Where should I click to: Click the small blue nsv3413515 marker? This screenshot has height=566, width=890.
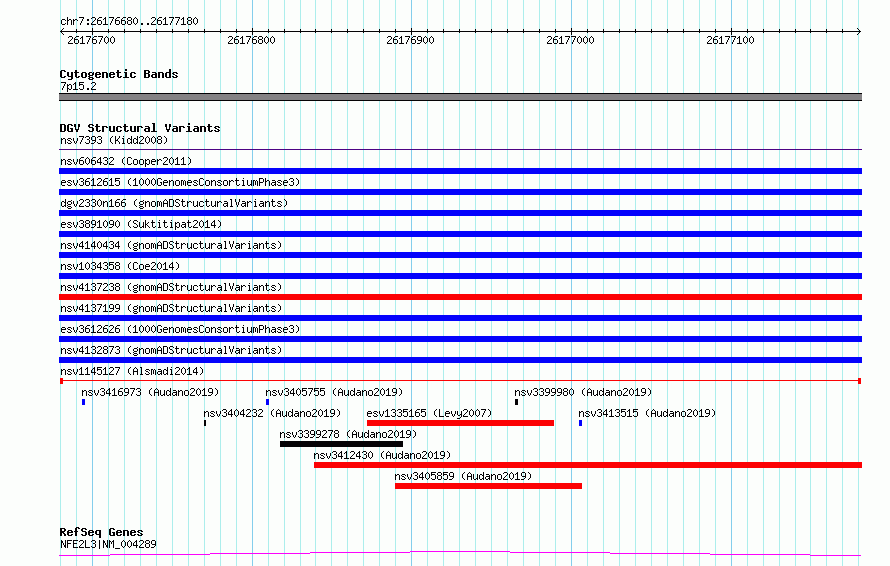coord(581,423)
